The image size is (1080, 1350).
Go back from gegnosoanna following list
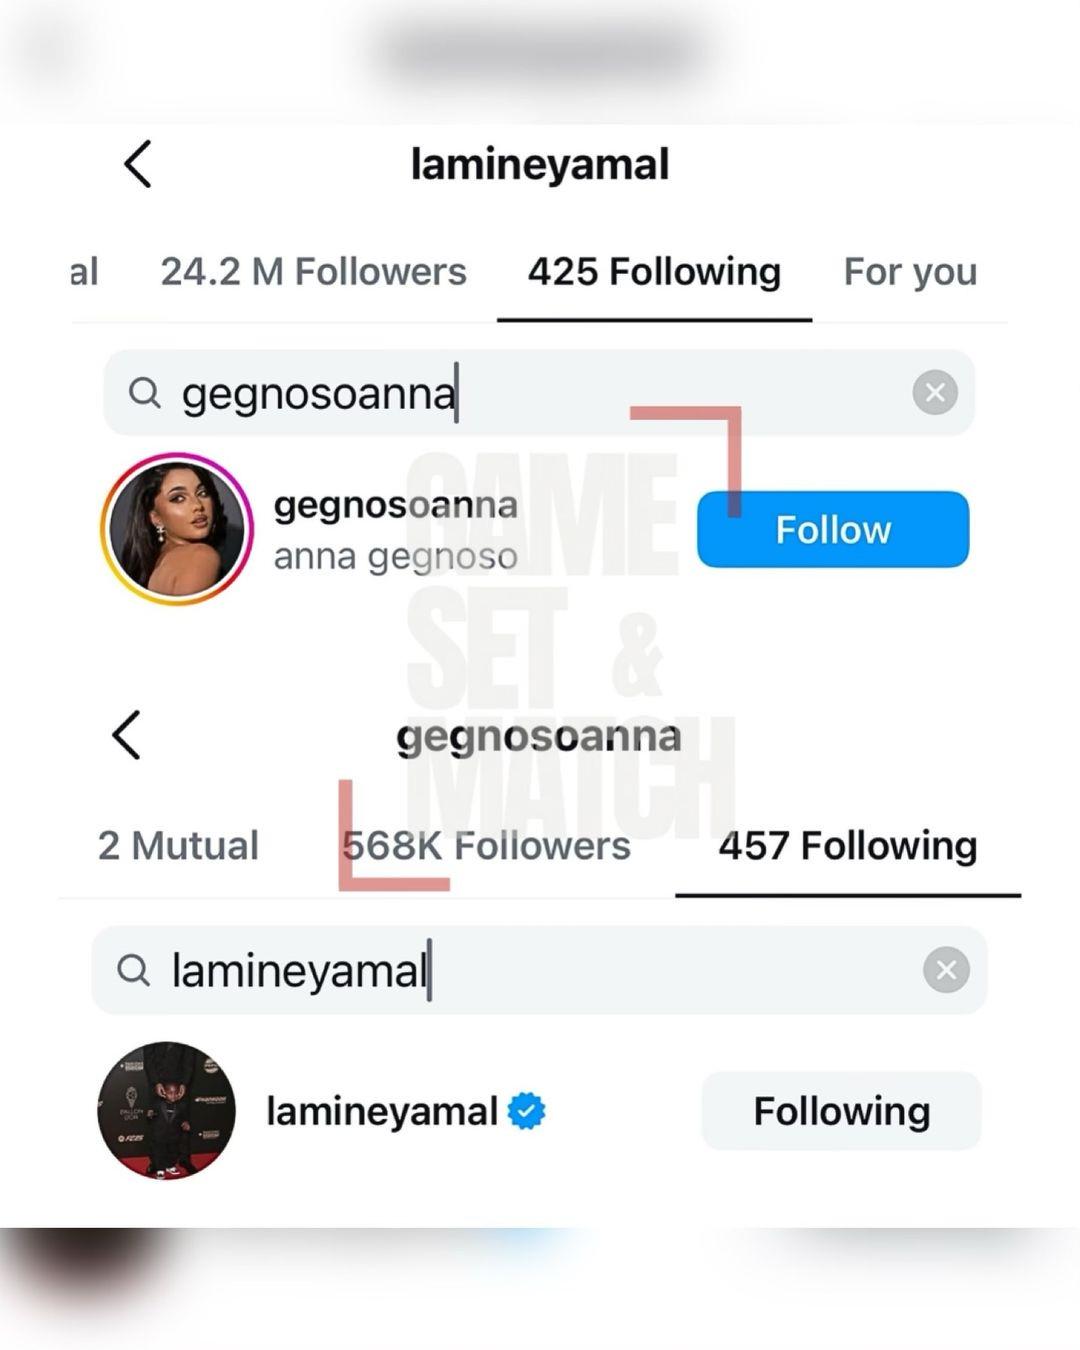(x=127, y=736)
